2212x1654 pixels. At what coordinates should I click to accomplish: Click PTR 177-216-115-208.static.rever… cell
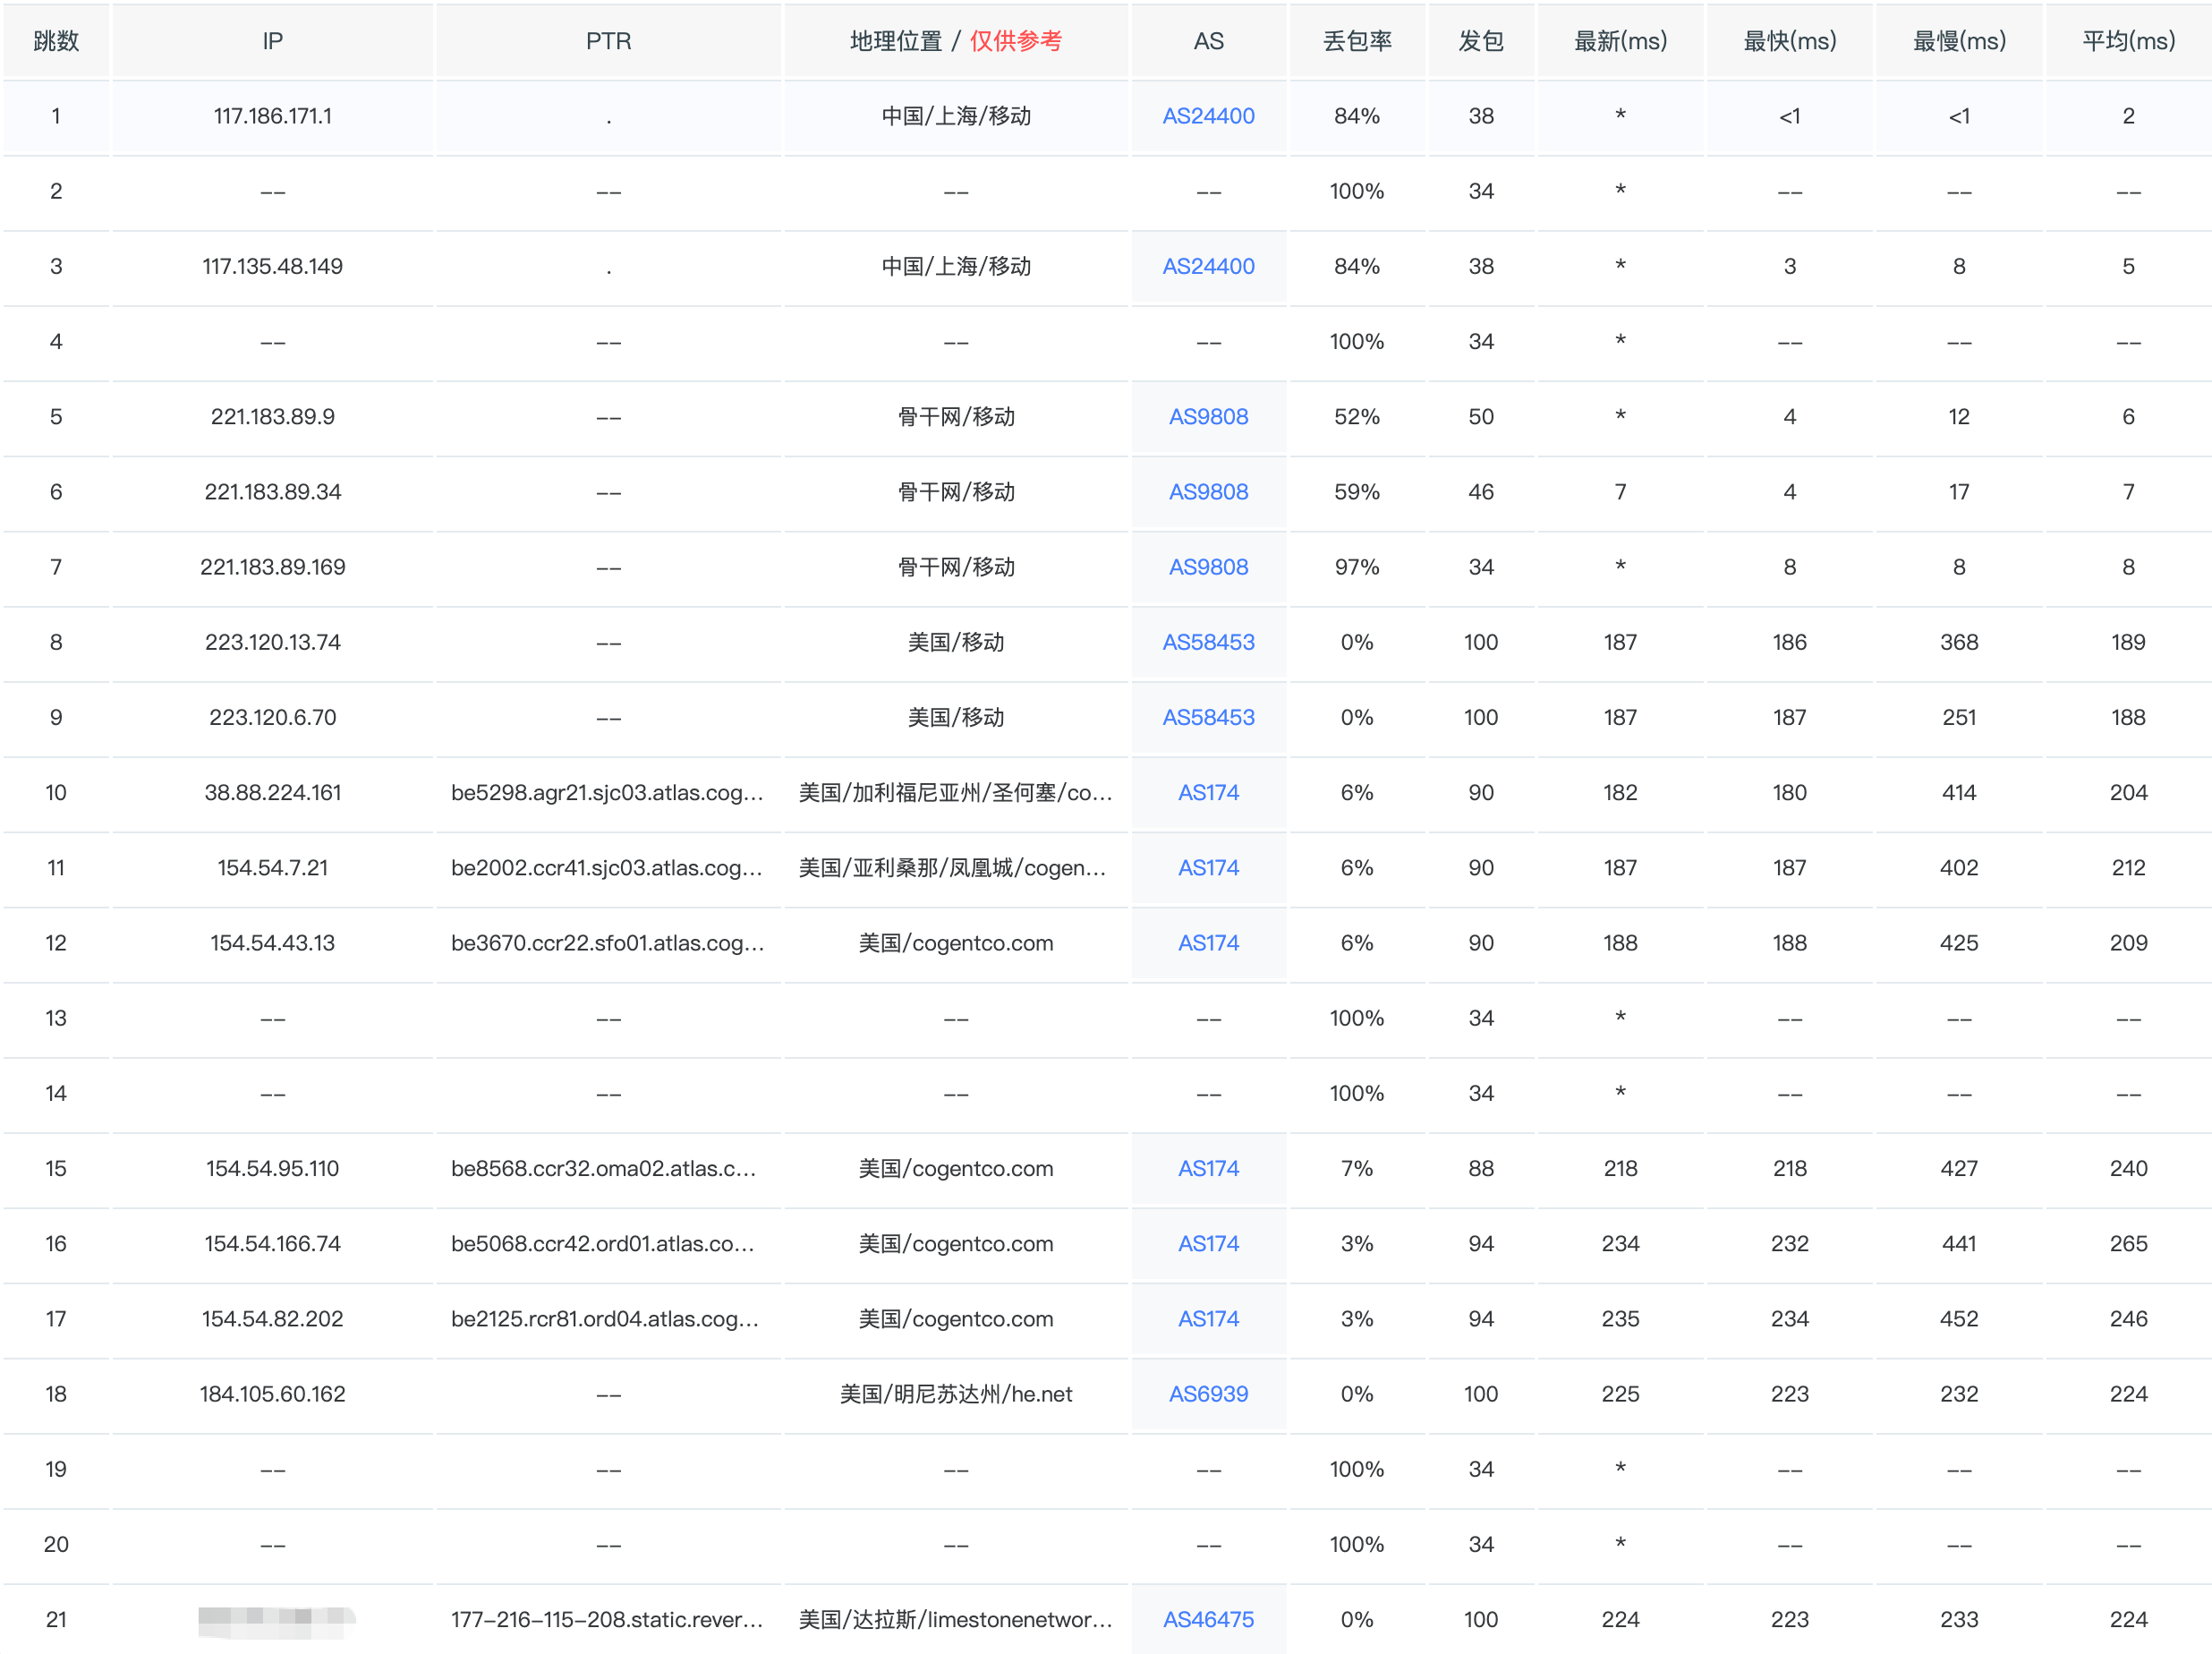[x=607, y=1619]
